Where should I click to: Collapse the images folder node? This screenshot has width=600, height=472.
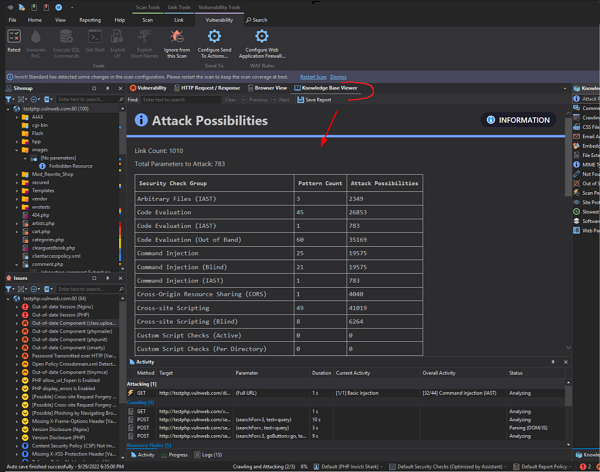(18, 150)
